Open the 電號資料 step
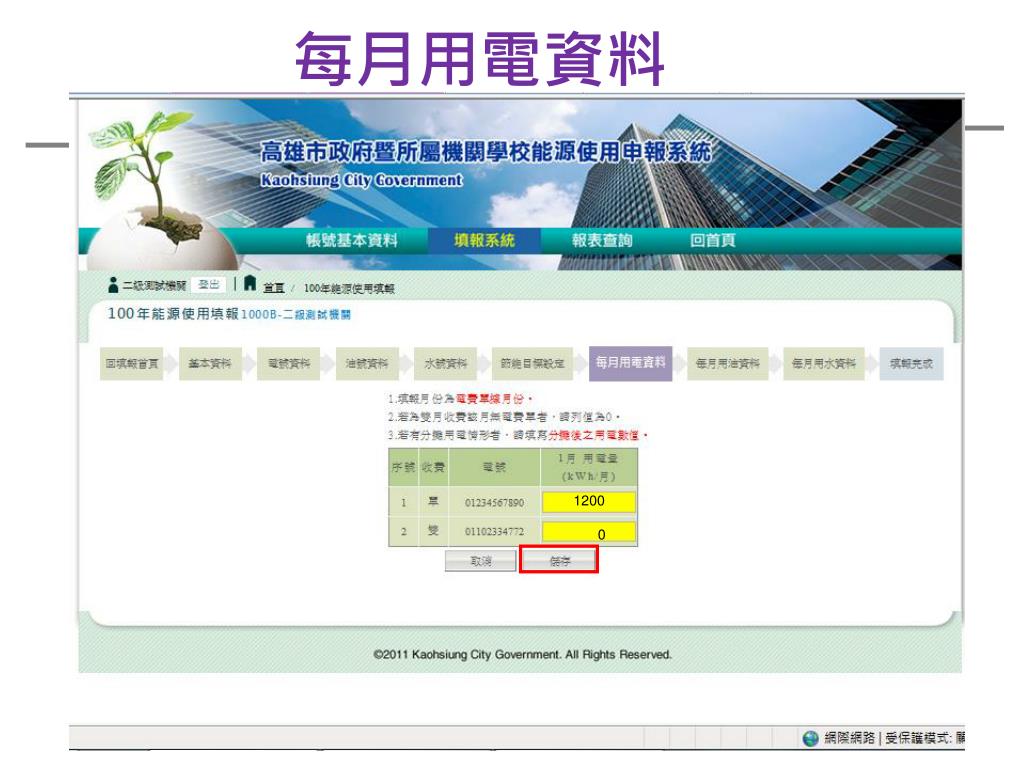 pyautogui.click(x=289, y=363)
